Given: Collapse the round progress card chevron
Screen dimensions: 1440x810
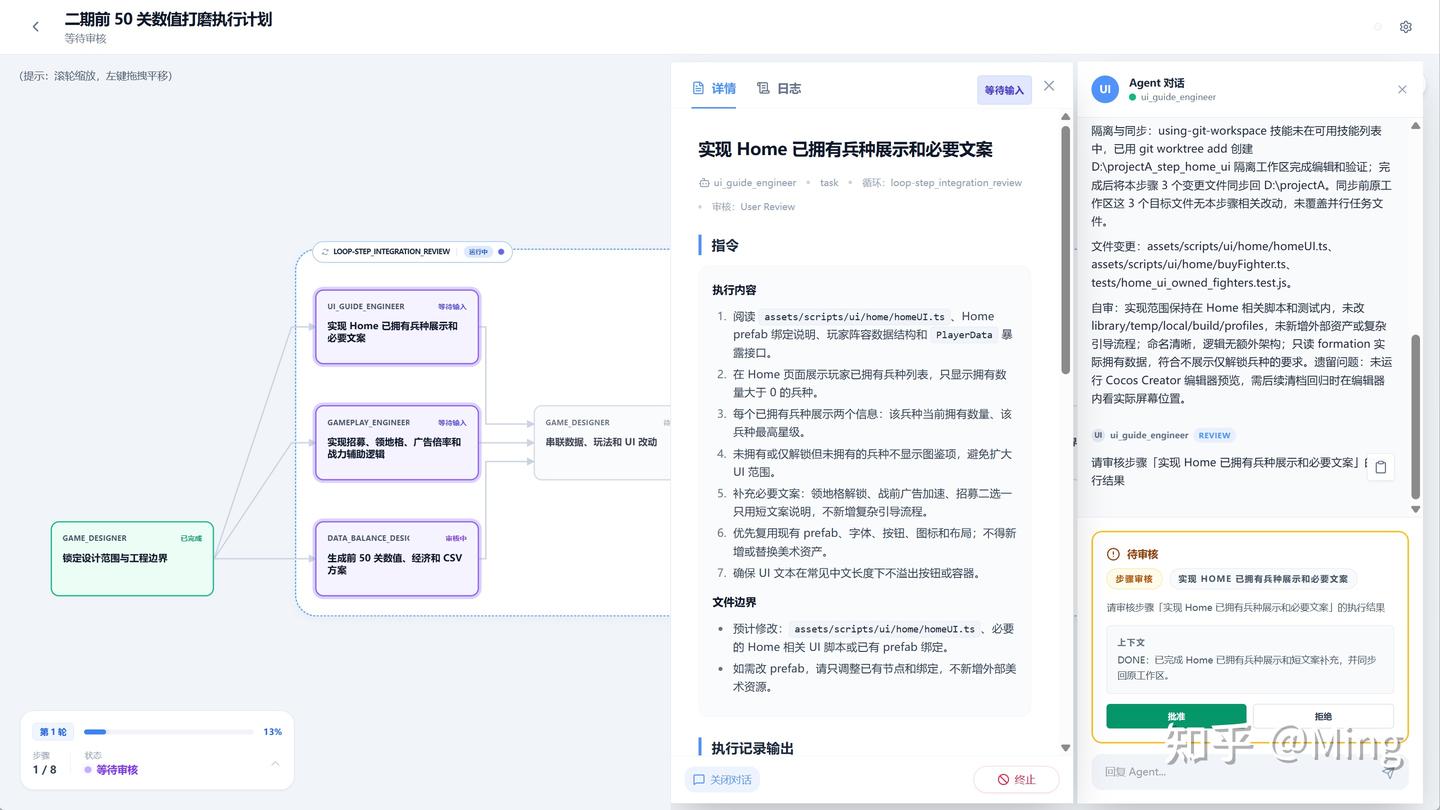Looking at the screenshot, I should point(275,763).
